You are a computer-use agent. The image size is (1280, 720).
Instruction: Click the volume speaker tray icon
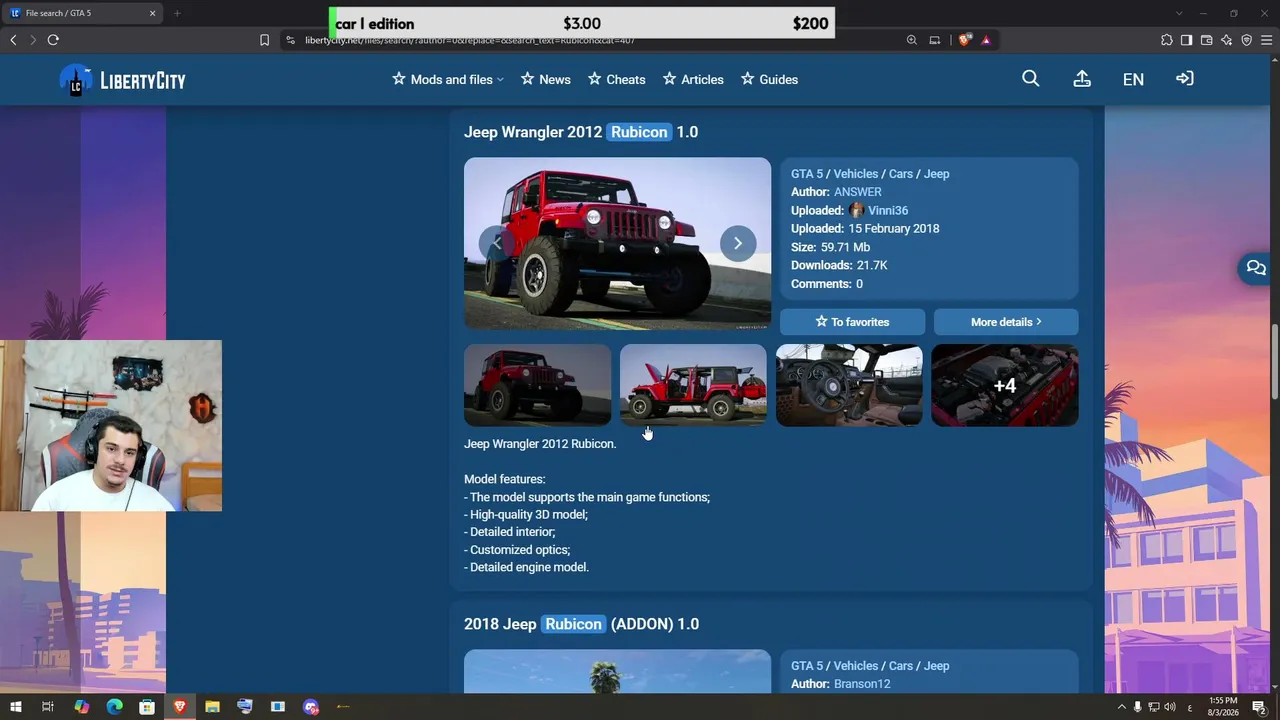point(1170,707)
